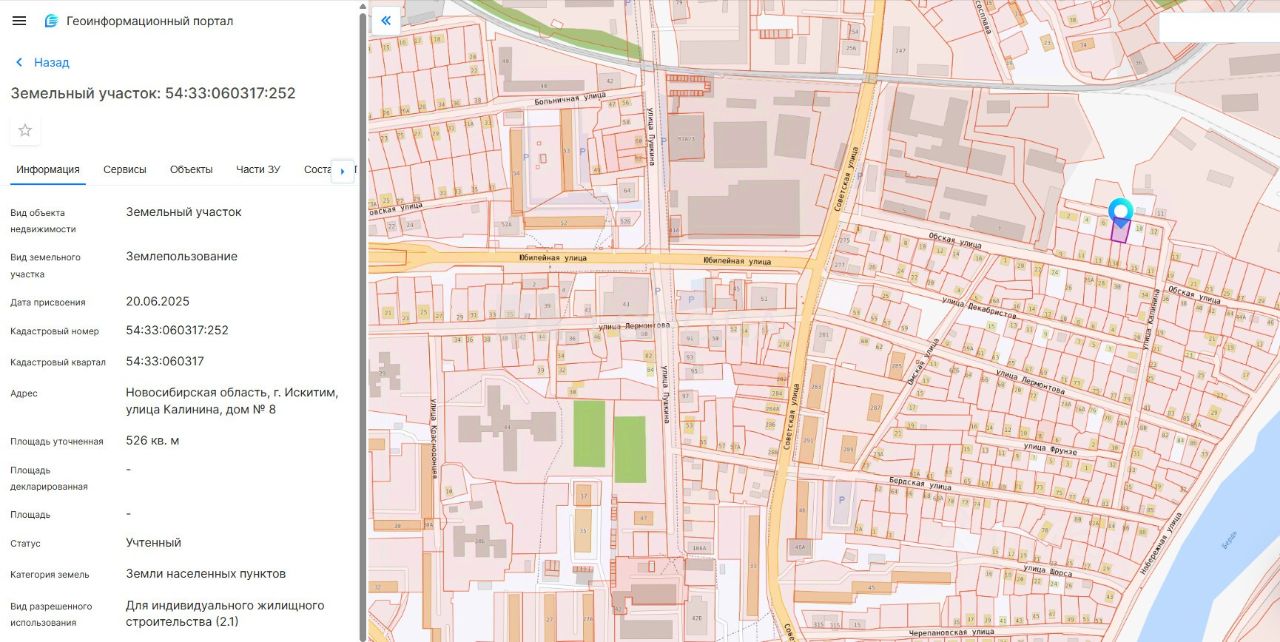Click the улица Фрунзе map label
The width and height of the screenshot is (1280, 642).
1050,449
